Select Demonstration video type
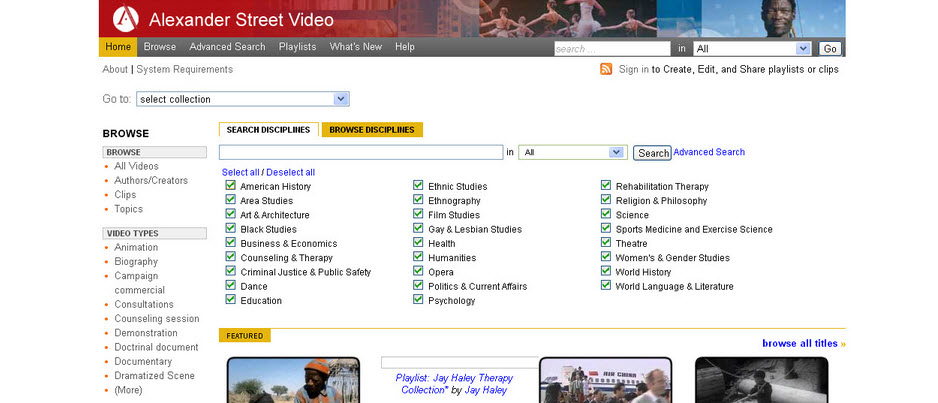This screenshot has width=938, height=403. tap(146, 333)
